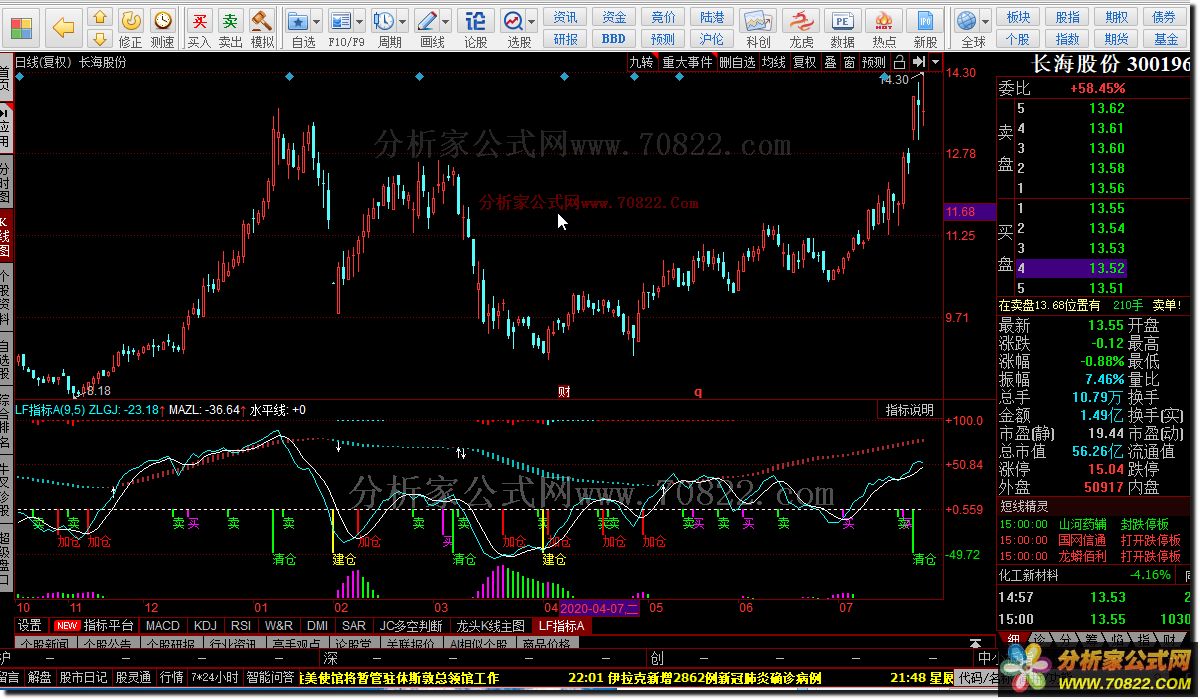This screenshot has height=699, width=1200.
Task: Click the 指标说明 indicator description button
Action: click(909, 410)
